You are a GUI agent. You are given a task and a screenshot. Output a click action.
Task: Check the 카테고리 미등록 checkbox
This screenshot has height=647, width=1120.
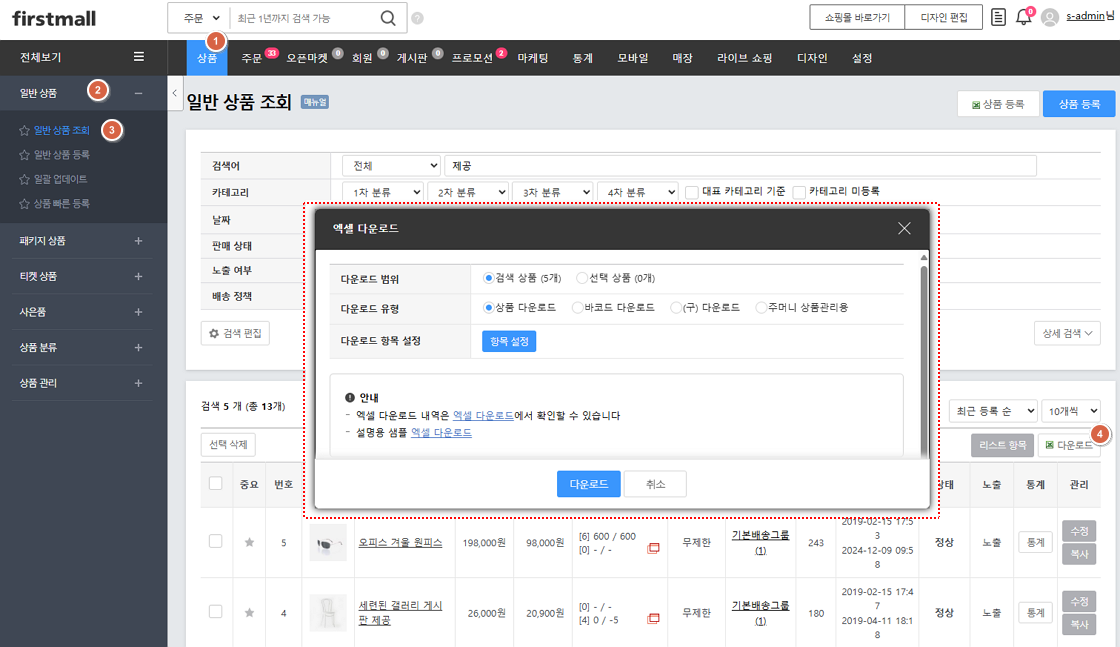[799, 191]
